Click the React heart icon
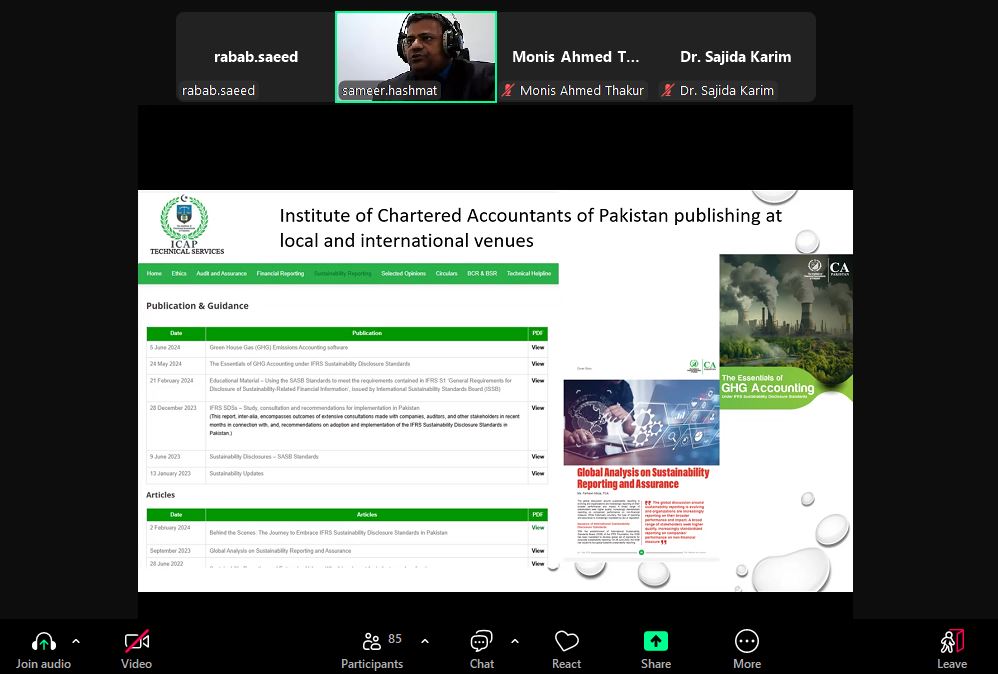This screenshot has height=674, width=998. 566,642
